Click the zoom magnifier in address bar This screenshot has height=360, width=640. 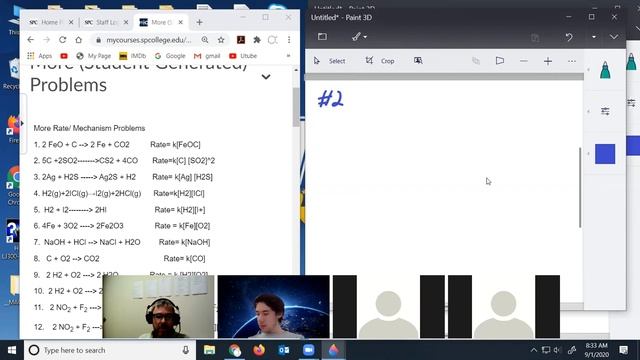pos(205,40)
